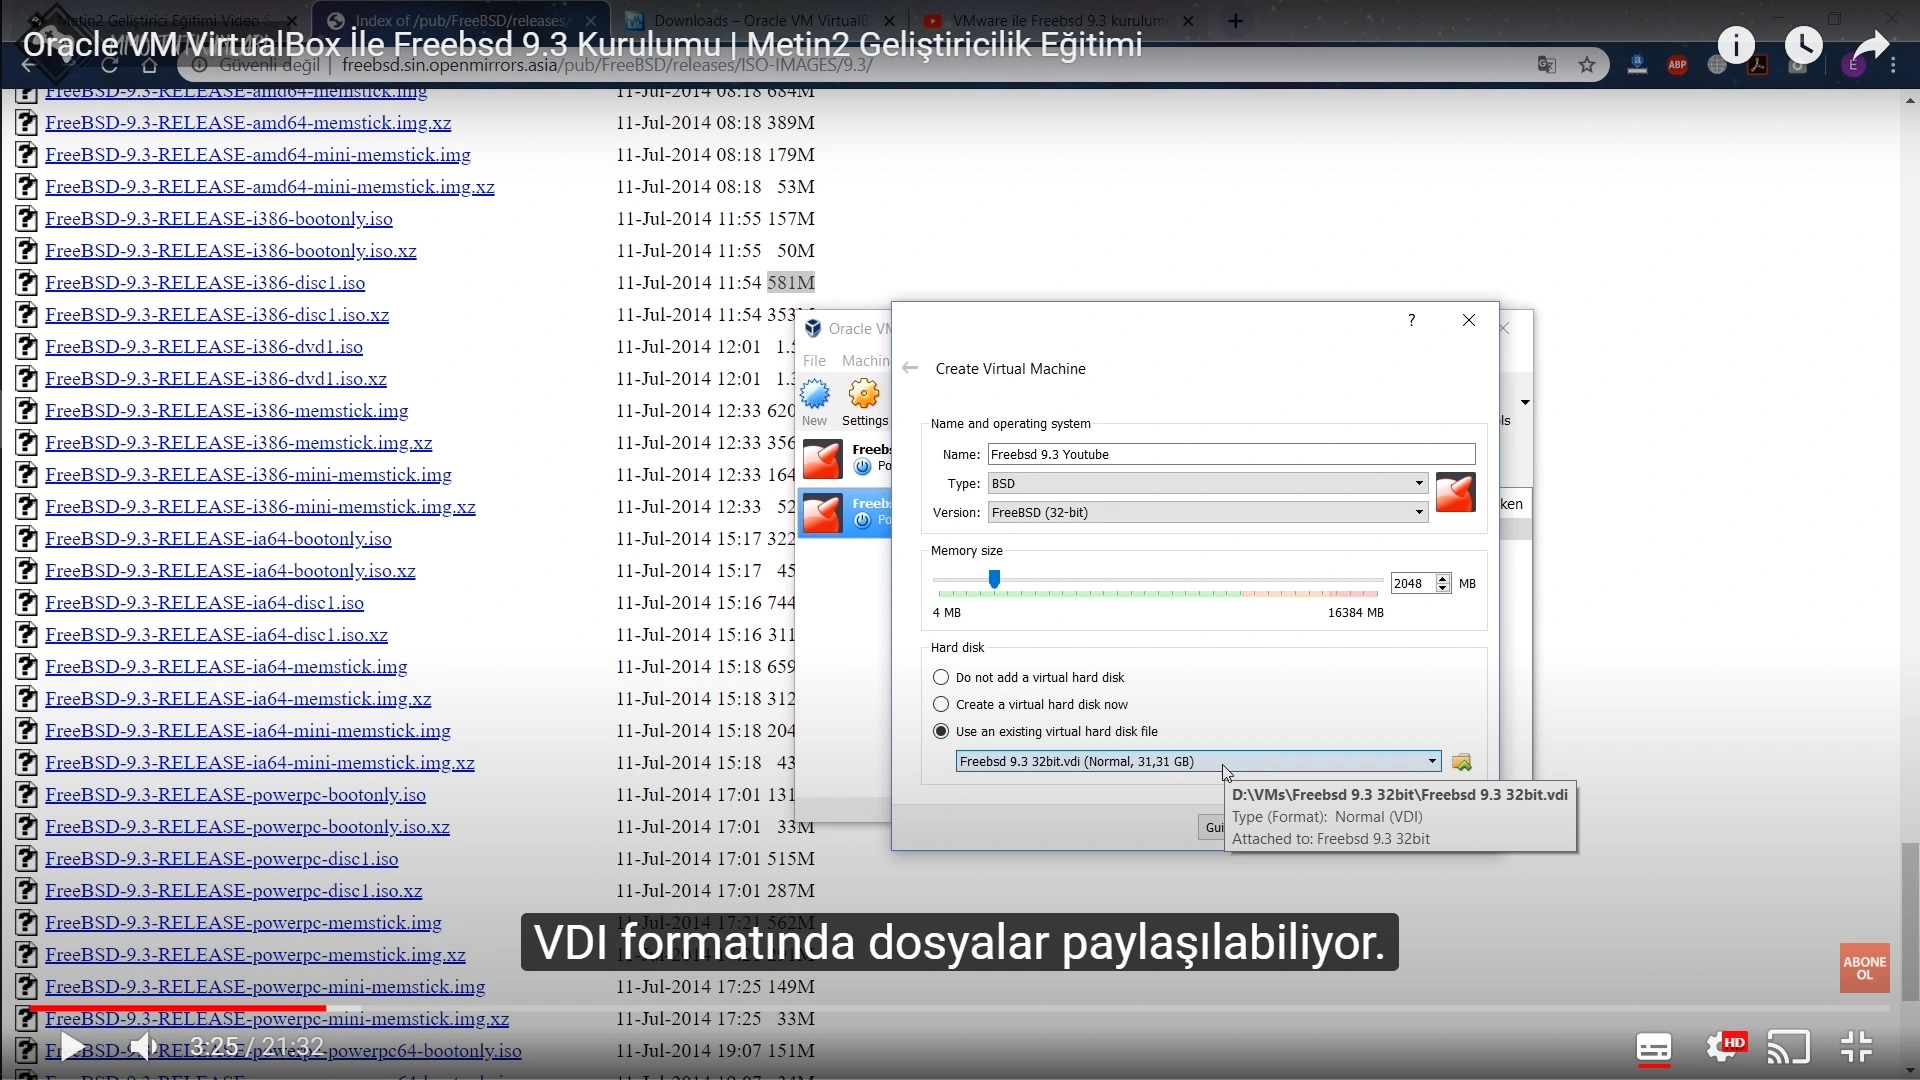Toggle subtitles with the captions icon
Image resolution: width=1920 pixels, height=1080 pixels.
click(x=1653, y=1047)
